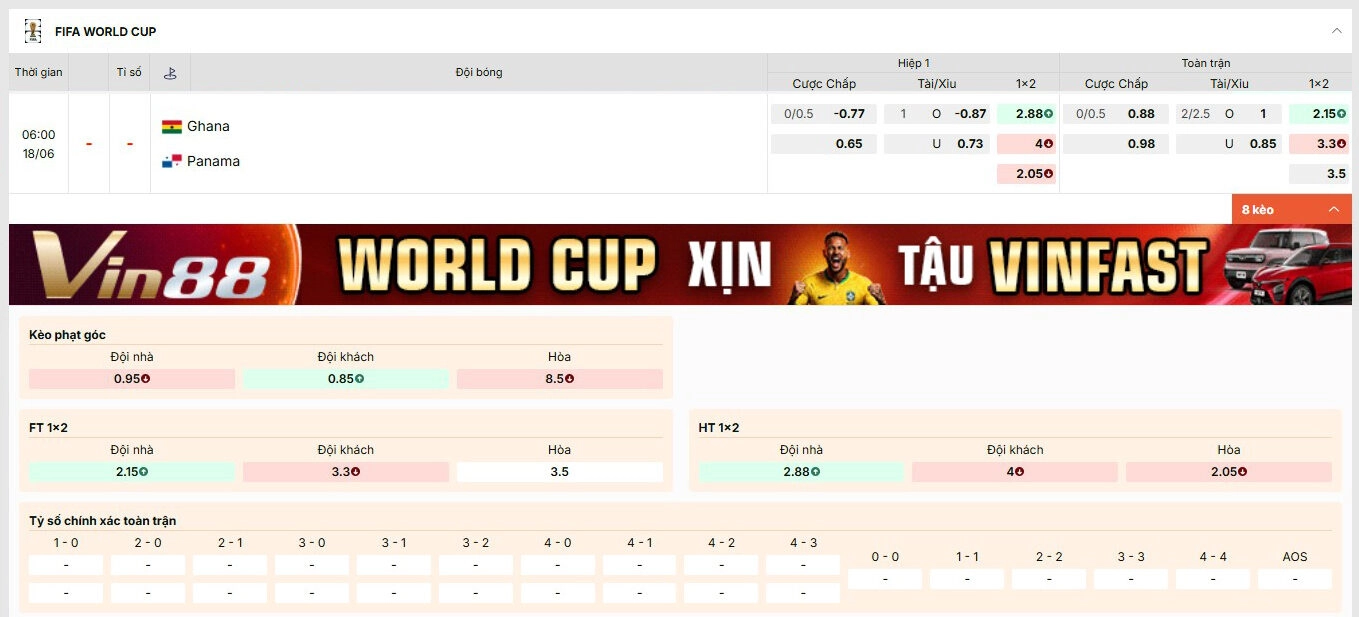Select first-half handicap odds -0.77
This screenshot has height=617, width=1359.
tap(824, 114)
